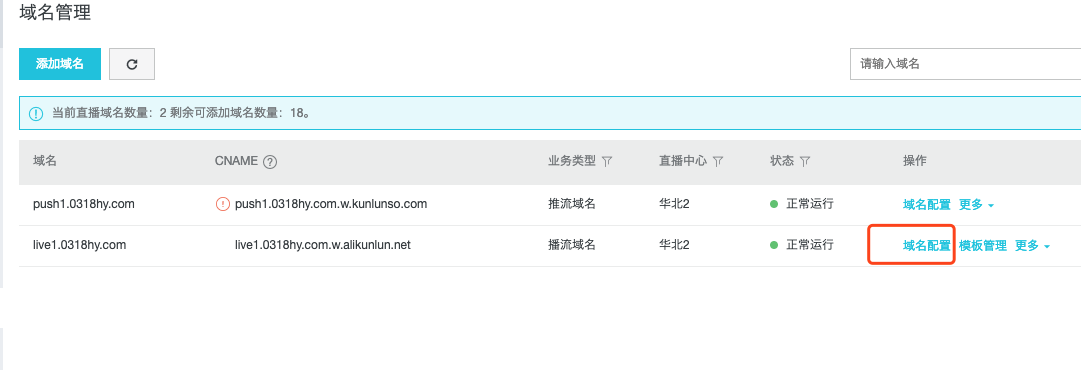
Task: Click the green status dot for push1.0318hy.com
Action: [x=774, y=204]
